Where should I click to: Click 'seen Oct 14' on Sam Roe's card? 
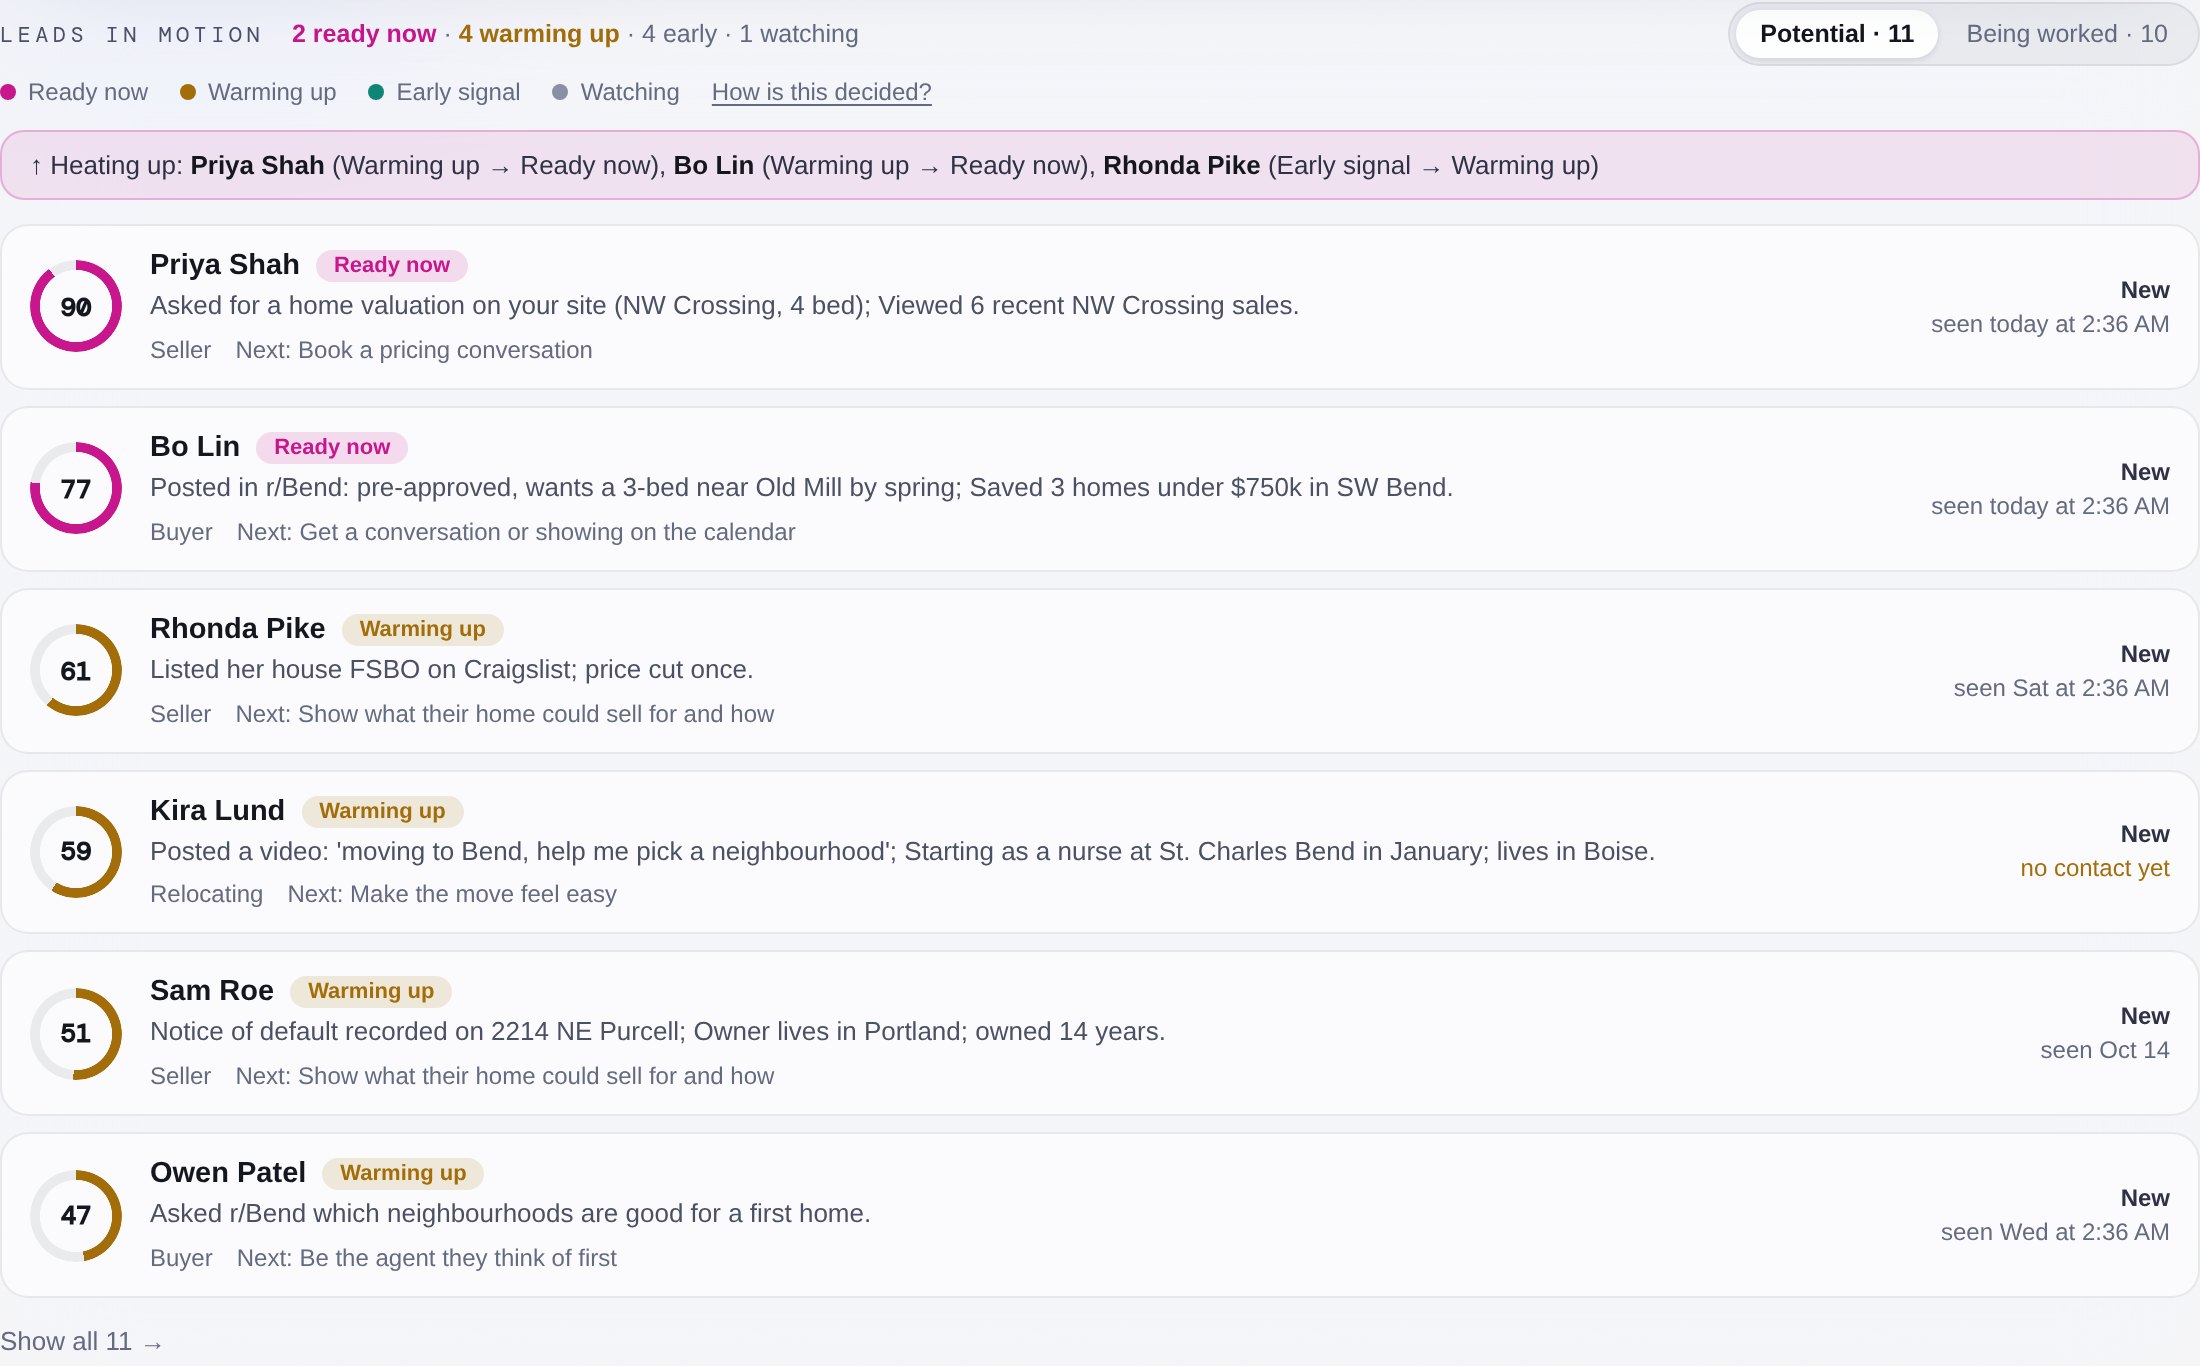tap(2104, 1050)
